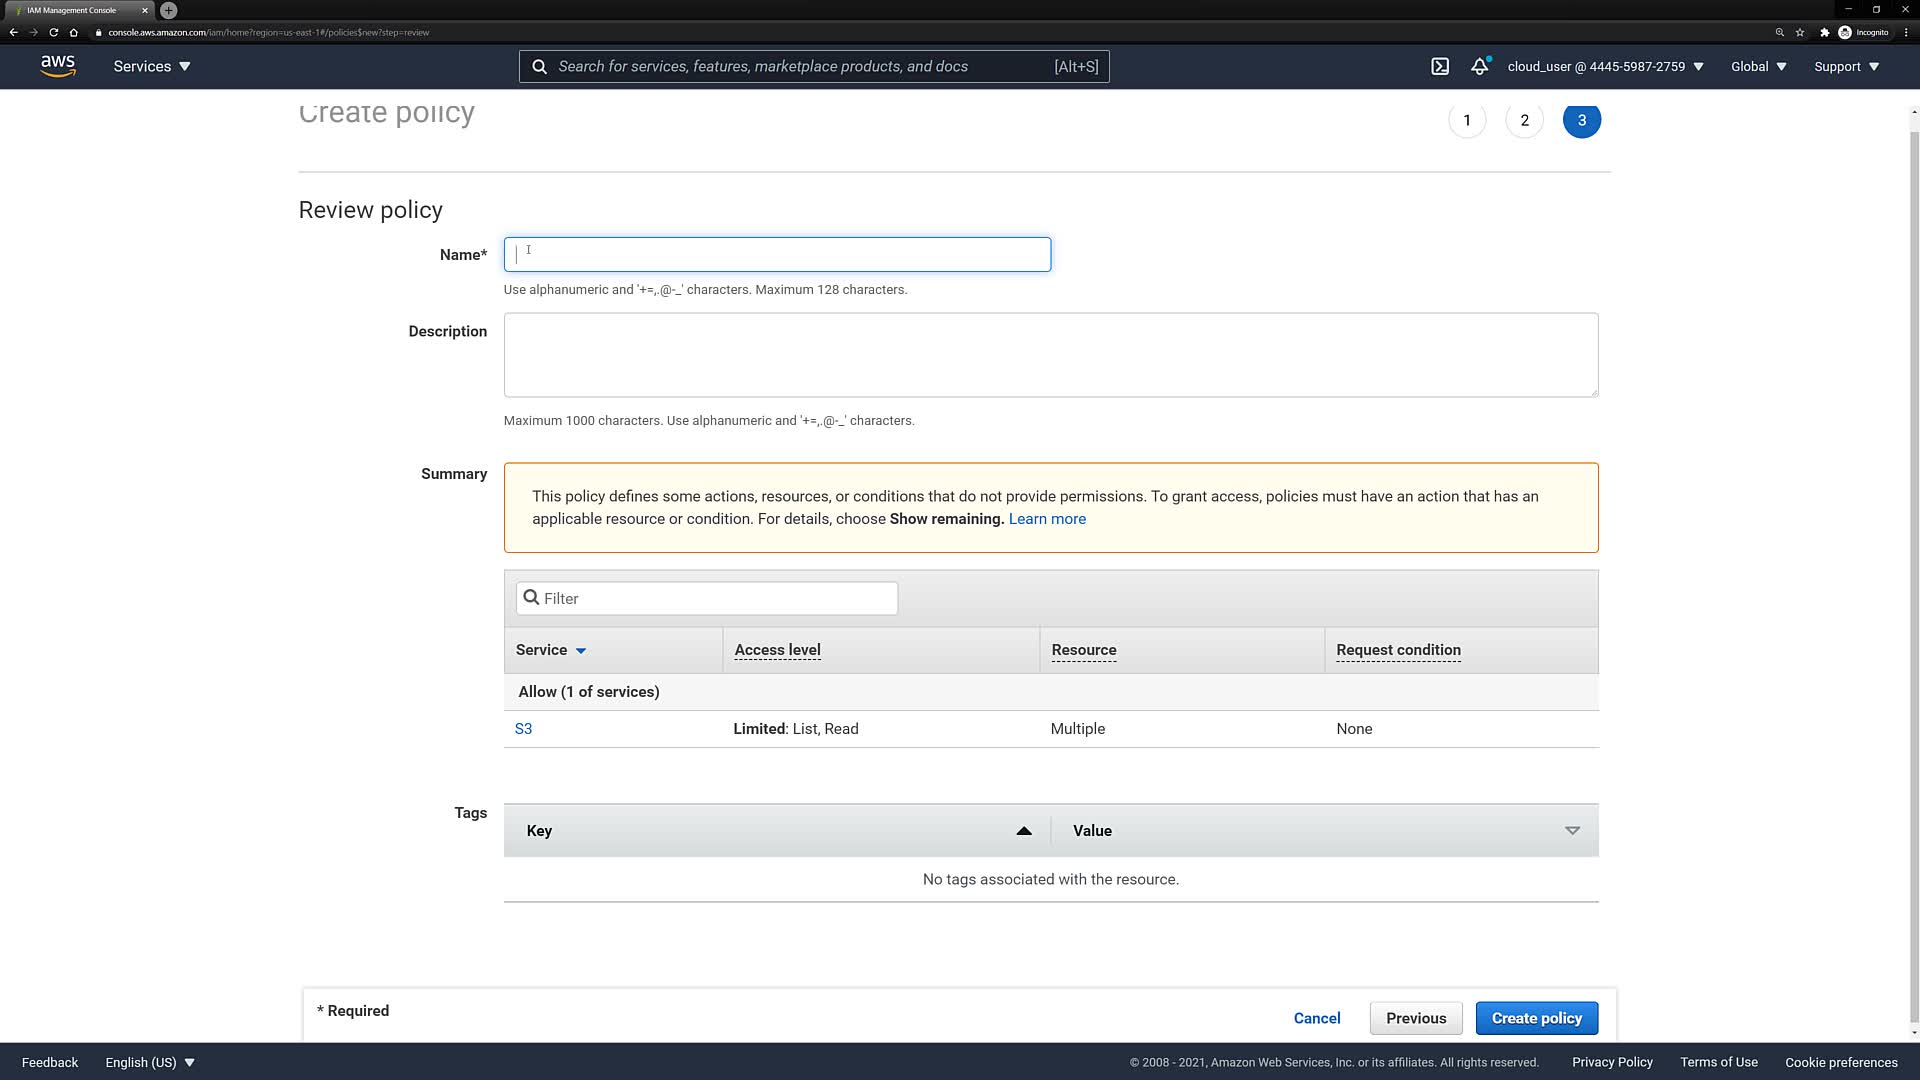Open the AWS CloudShell icon
1920x1080 pixels.
click(1440, 66)
